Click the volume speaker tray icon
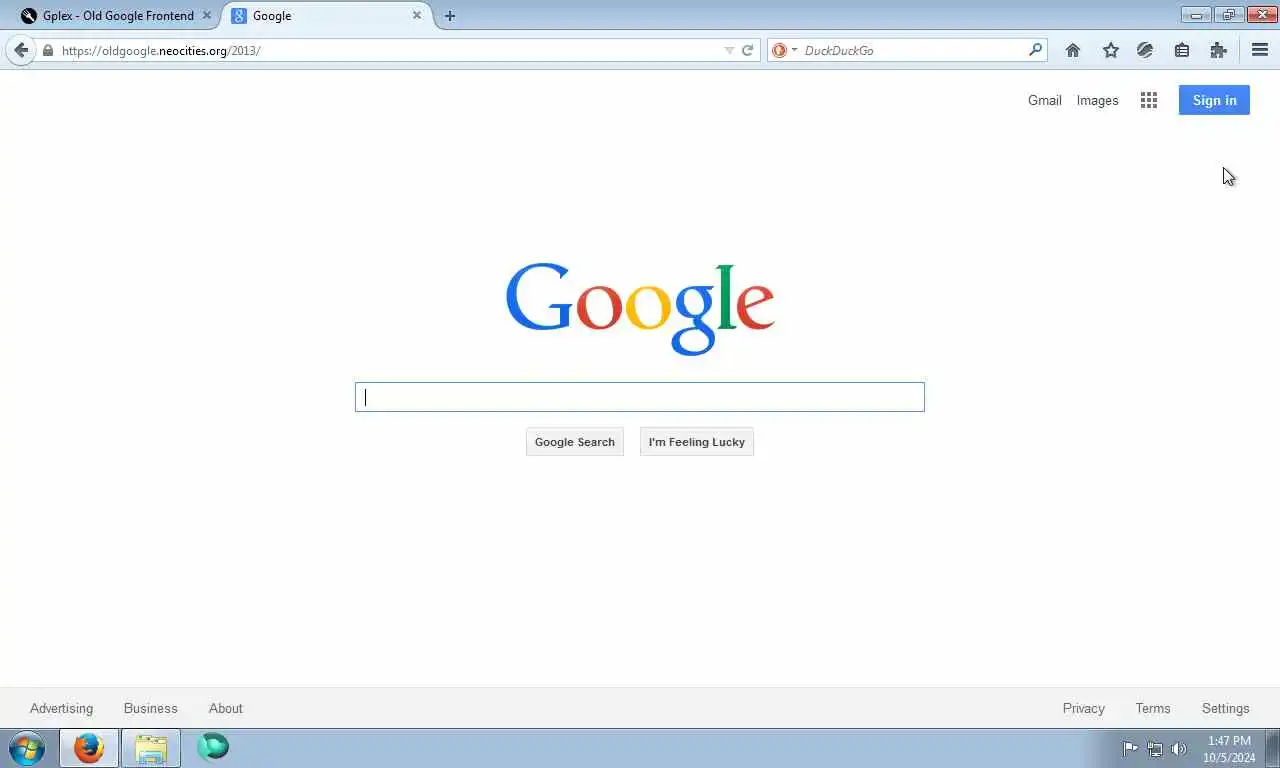Viewport: 1280px width, 768px height. tap(1179, 748)
